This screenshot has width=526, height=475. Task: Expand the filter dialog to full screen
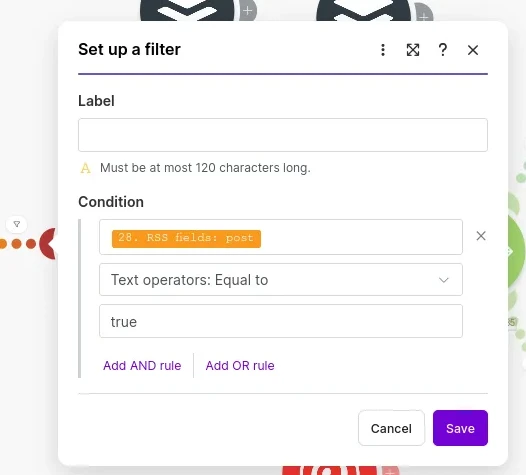413,50
